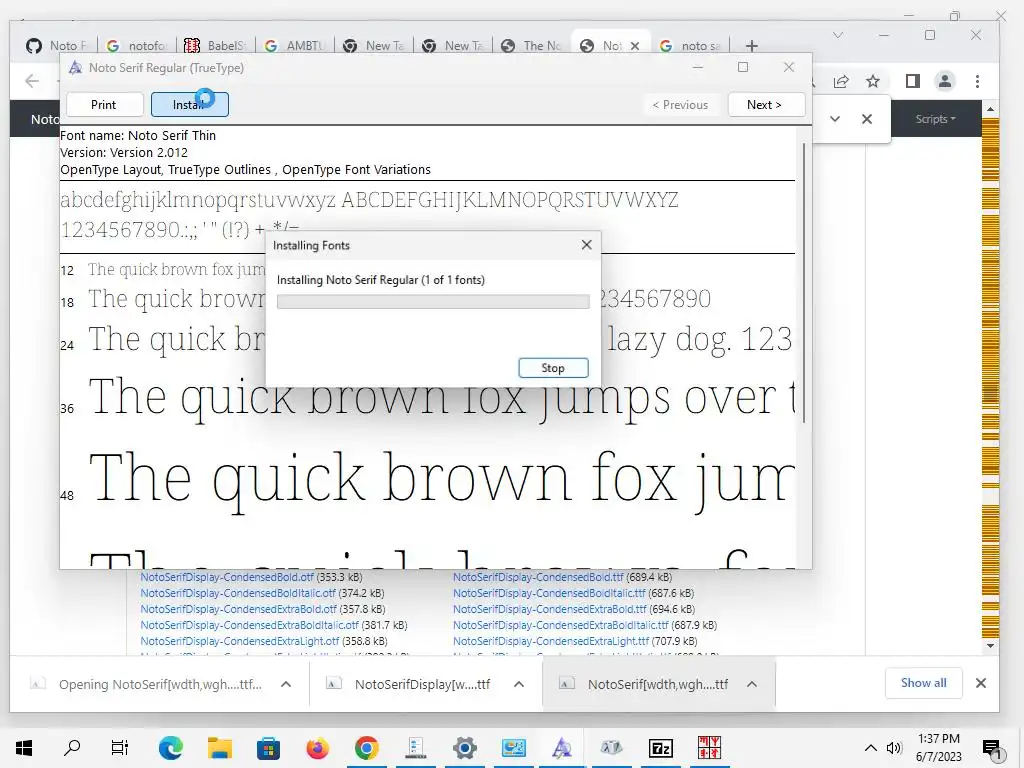
Task: Launch Microsoft Edge from taskbar
Action: click(x=170, y=748)
